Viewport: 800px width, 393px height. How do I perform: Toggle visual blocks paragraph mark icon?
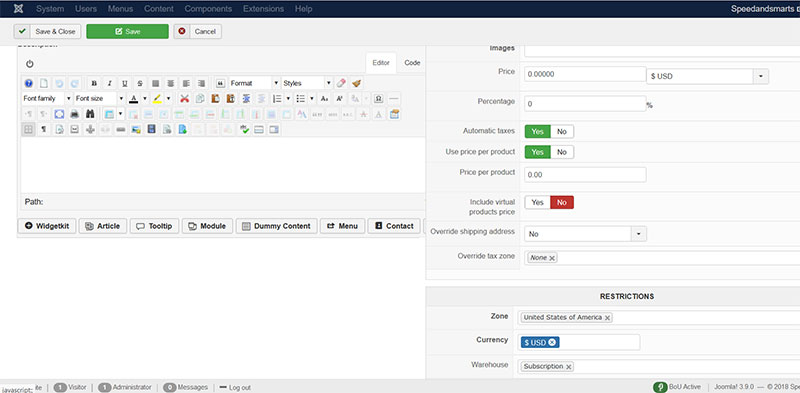[44, 130]
